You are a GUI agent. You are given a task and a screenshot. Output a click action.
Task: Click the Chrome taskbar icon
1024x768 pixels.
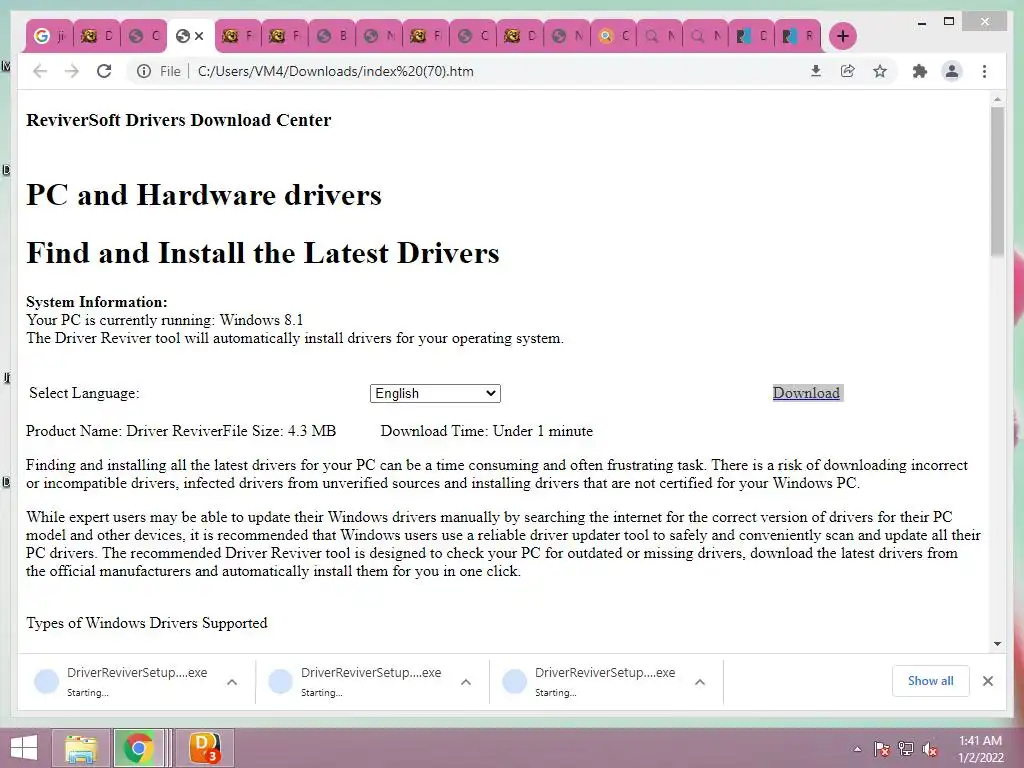pos(138,748)
